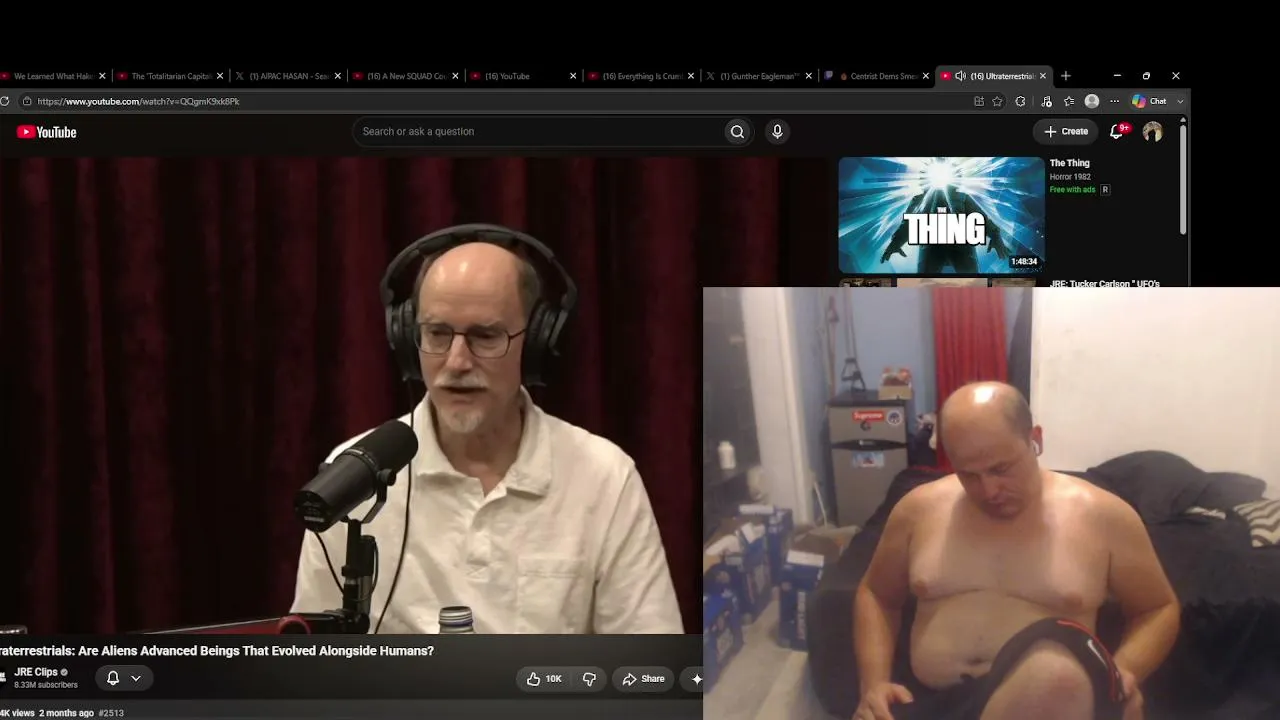The width and height of the screenshot is (1280, 720).
Task: Close the AIPAC HASAN tab
Action: (x=337, y=76)
